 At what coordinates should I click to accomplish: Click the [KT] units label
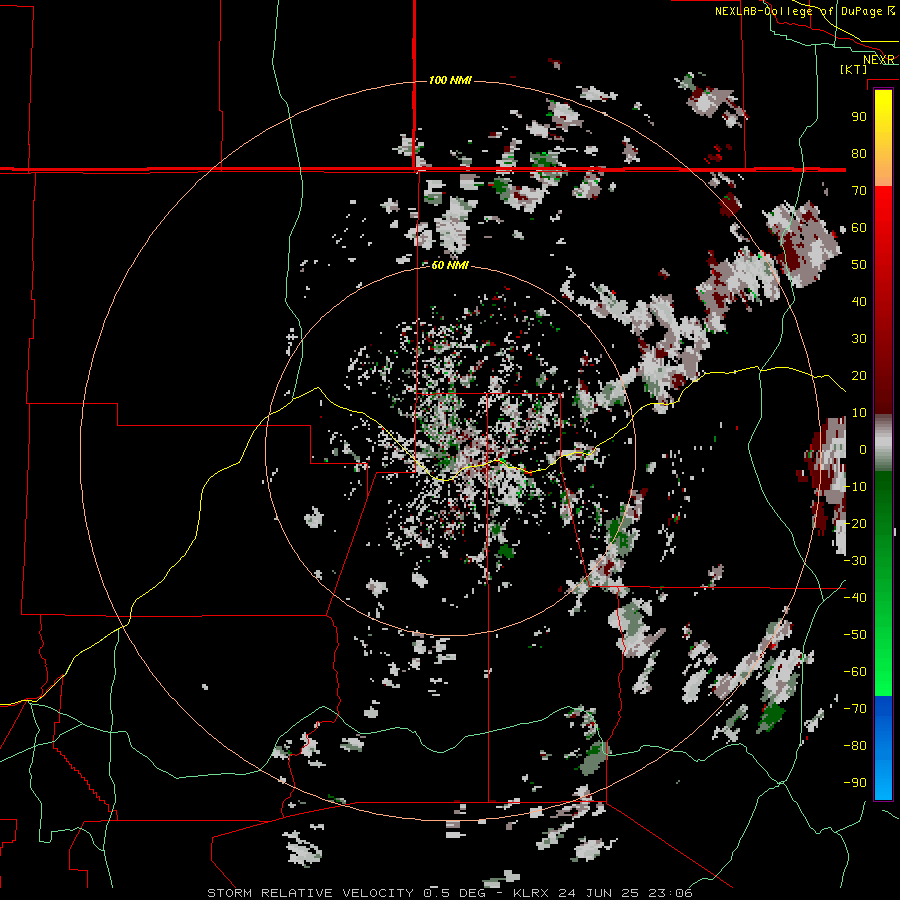click(854, 69)
